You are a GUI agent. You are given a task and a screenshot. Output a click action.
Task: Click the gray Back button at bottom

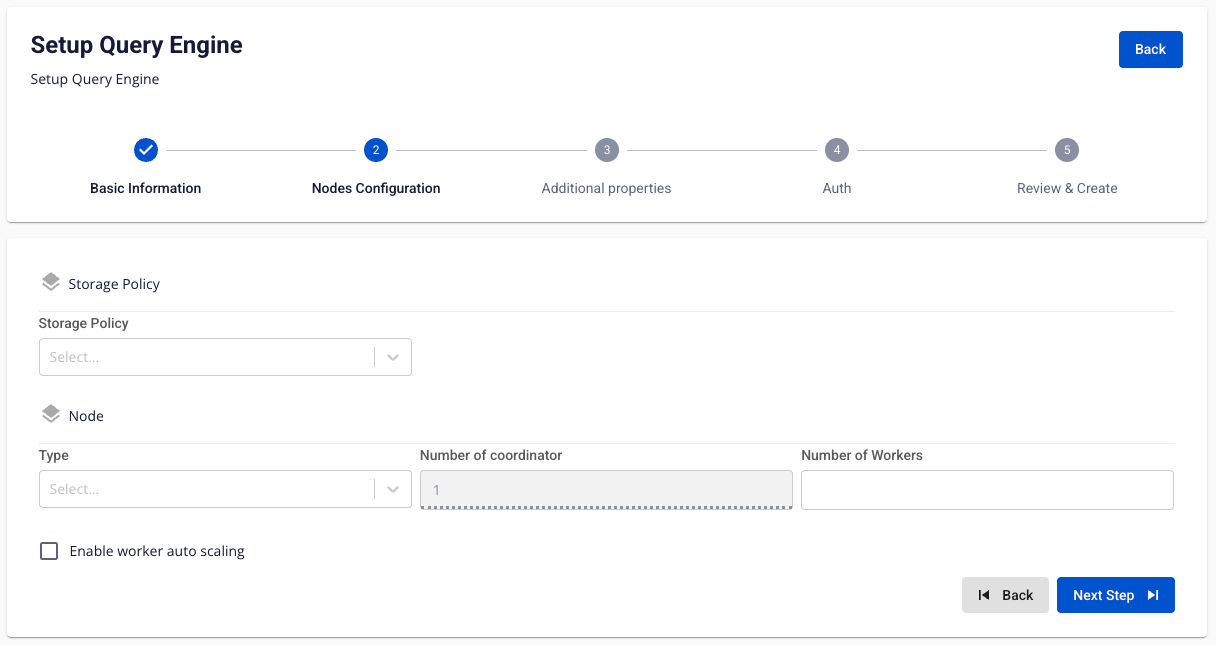click(x=1005, y=595)
